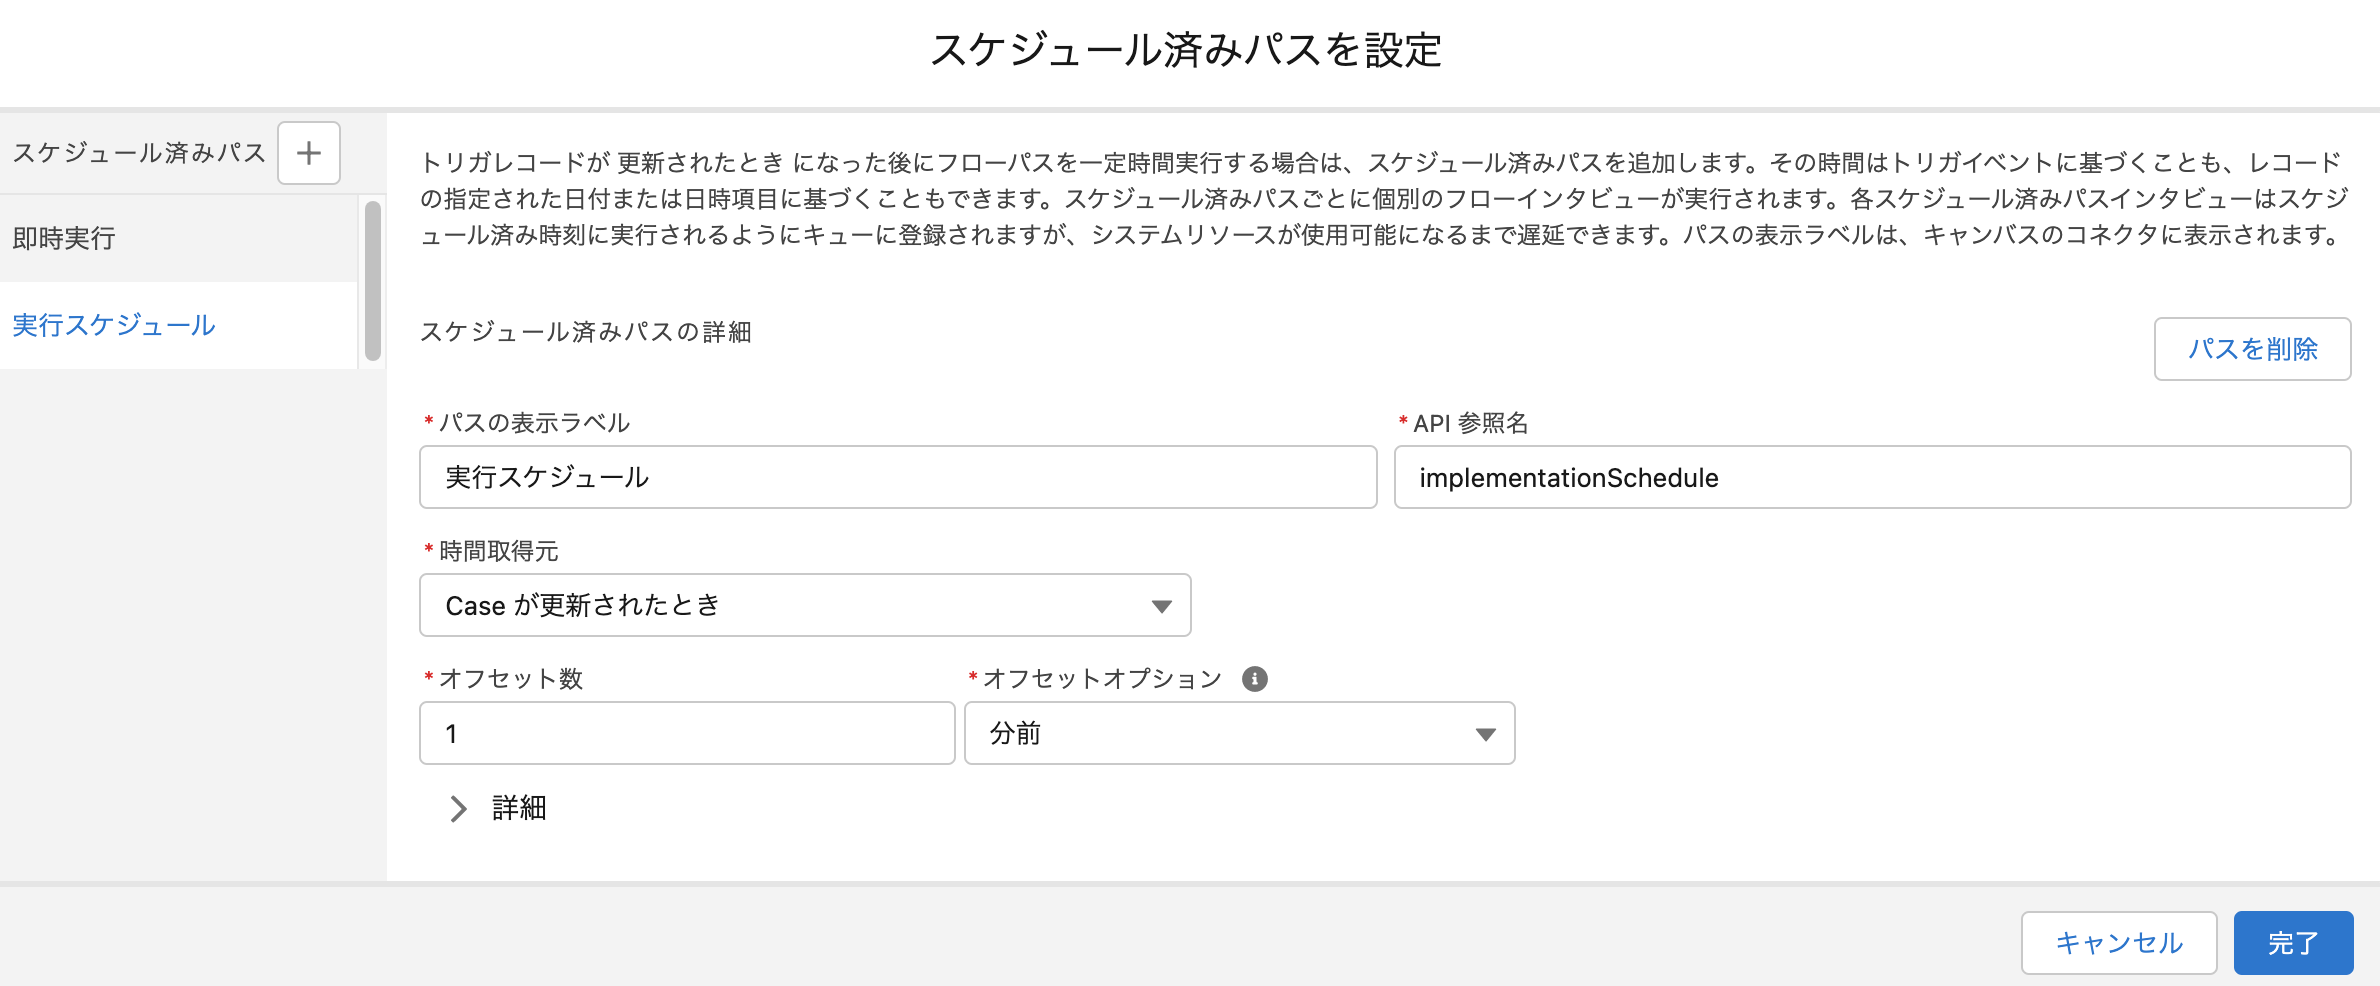The width and height of the screenshot is (2380, 986).
Task: Click the 詳細 disclosure triangle
Action: pos(459,808)
